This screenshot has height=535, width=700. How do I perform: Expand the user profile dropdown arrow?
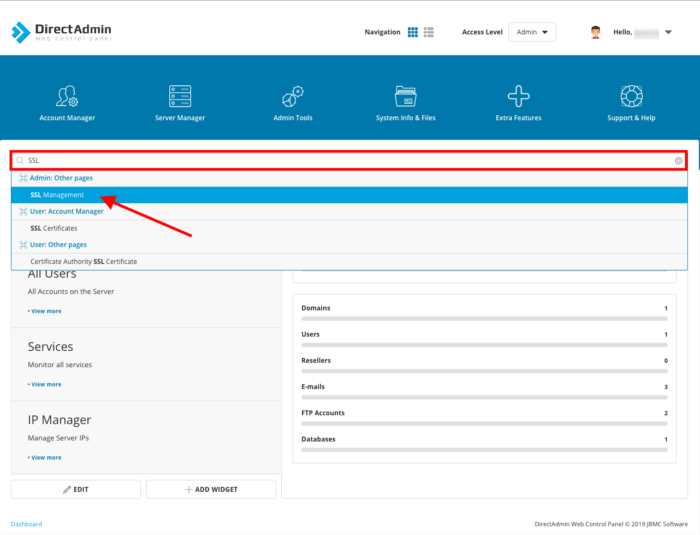[669, 32]
